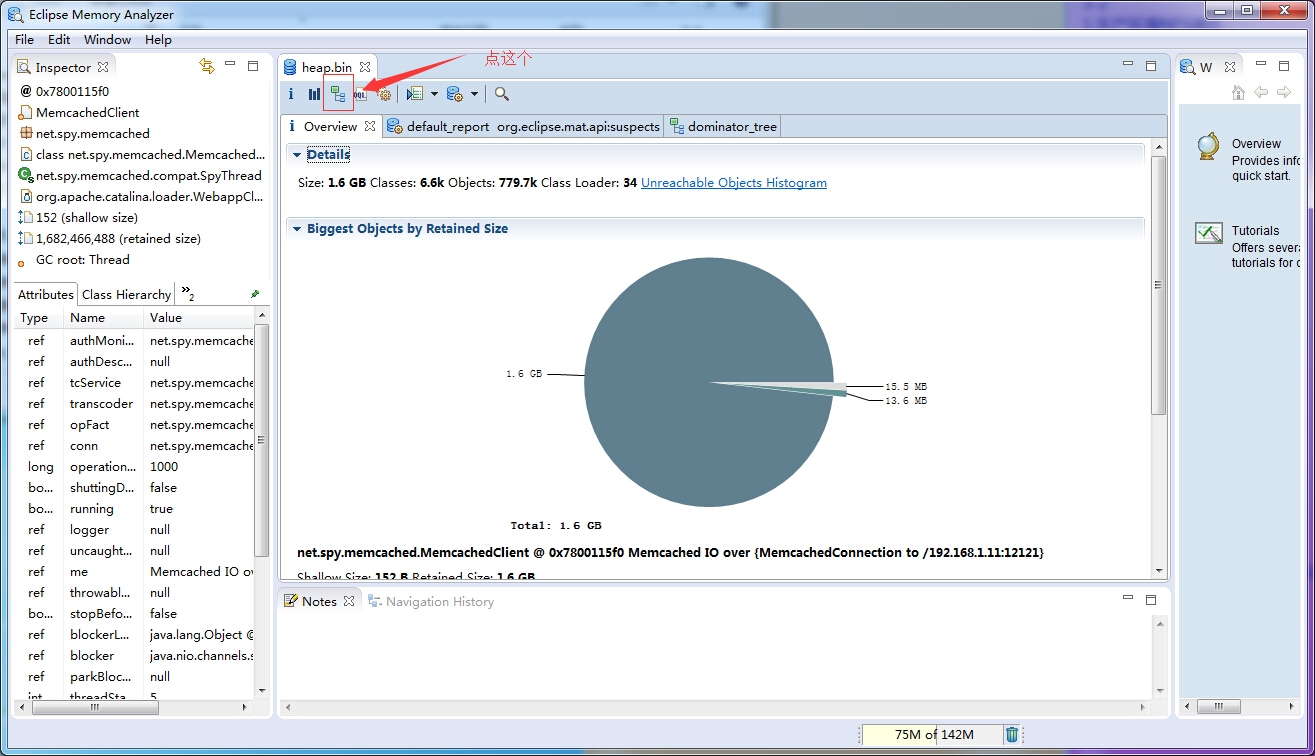Image resolution: width=1315 pixels, height=756 pixels.
Task: Open the Window menu
Action: [107, 40]
